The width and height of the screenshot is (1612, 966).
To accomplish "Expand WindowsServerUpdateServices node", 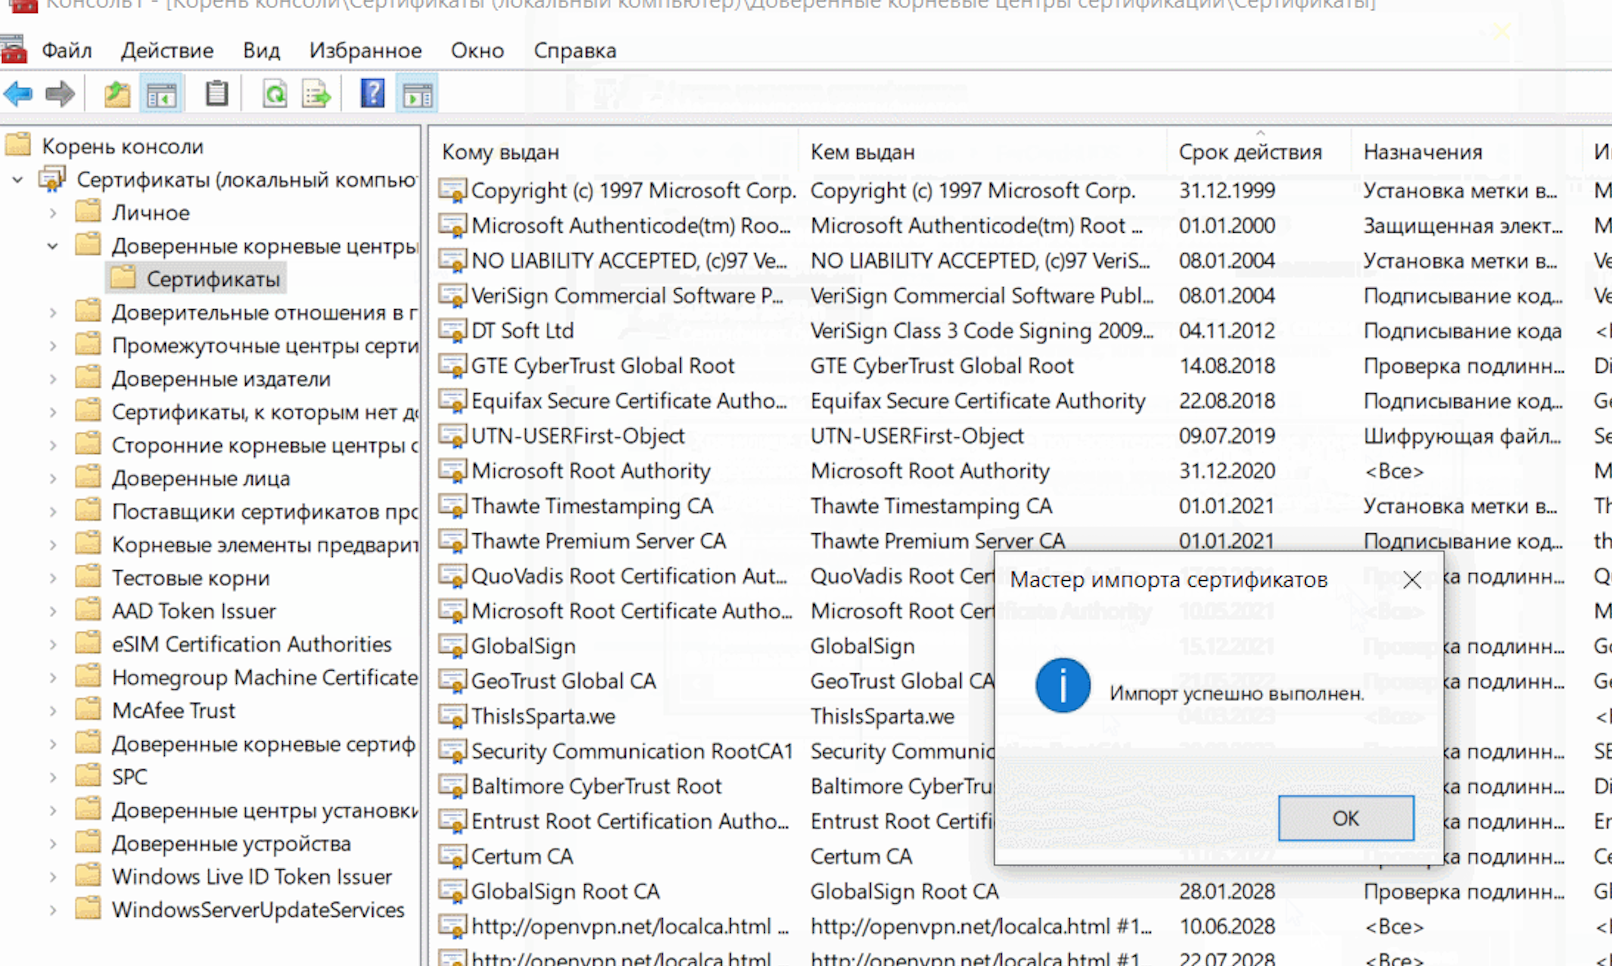I will (53, 910).
